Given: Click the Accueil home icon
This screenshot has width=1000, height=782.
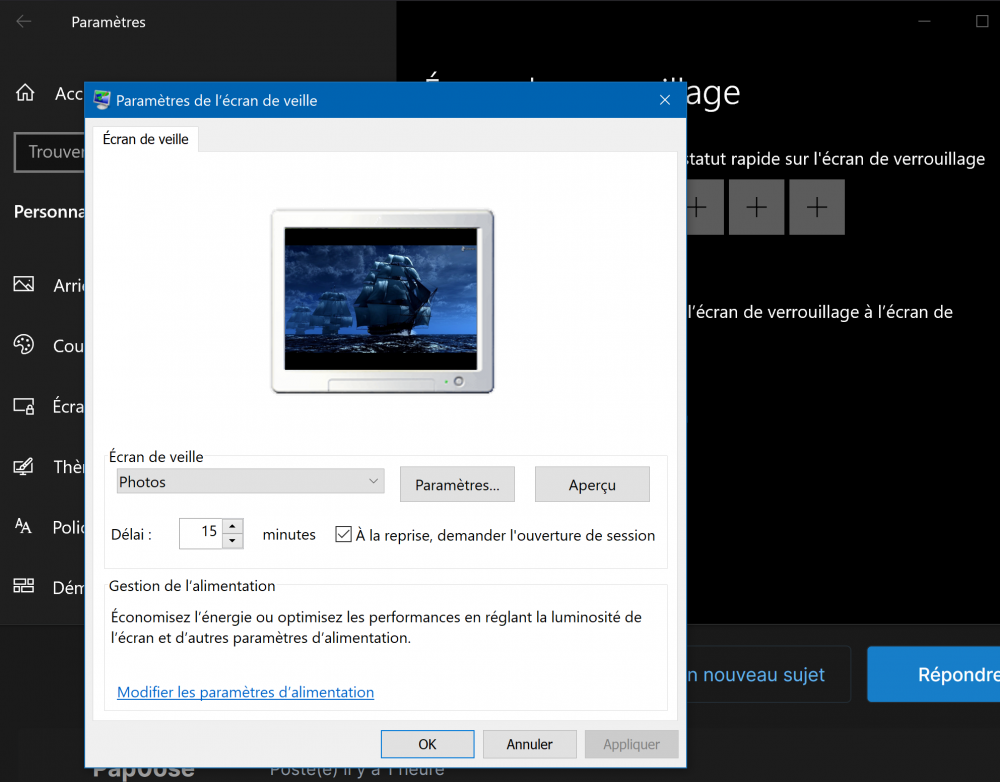Looking at the screenshot, I should click(25, 93).
